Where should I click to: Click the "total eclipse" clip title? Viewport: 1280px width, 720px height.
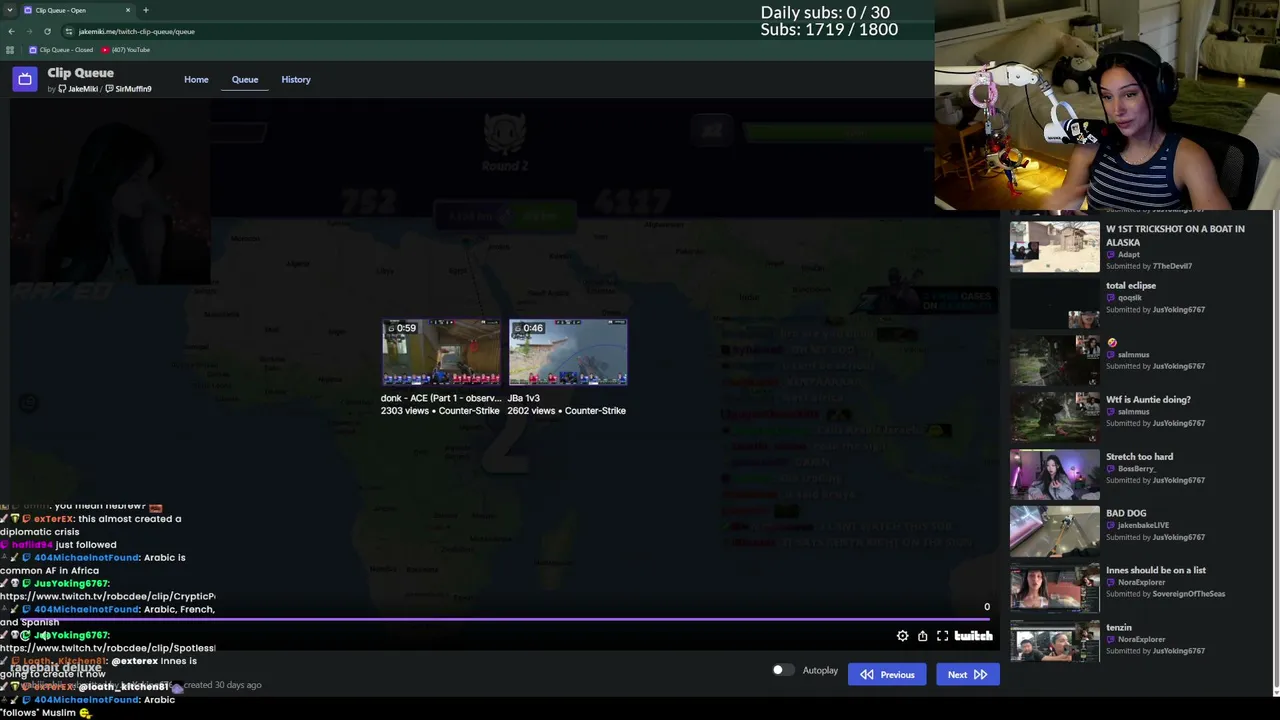click(1131, 286)
